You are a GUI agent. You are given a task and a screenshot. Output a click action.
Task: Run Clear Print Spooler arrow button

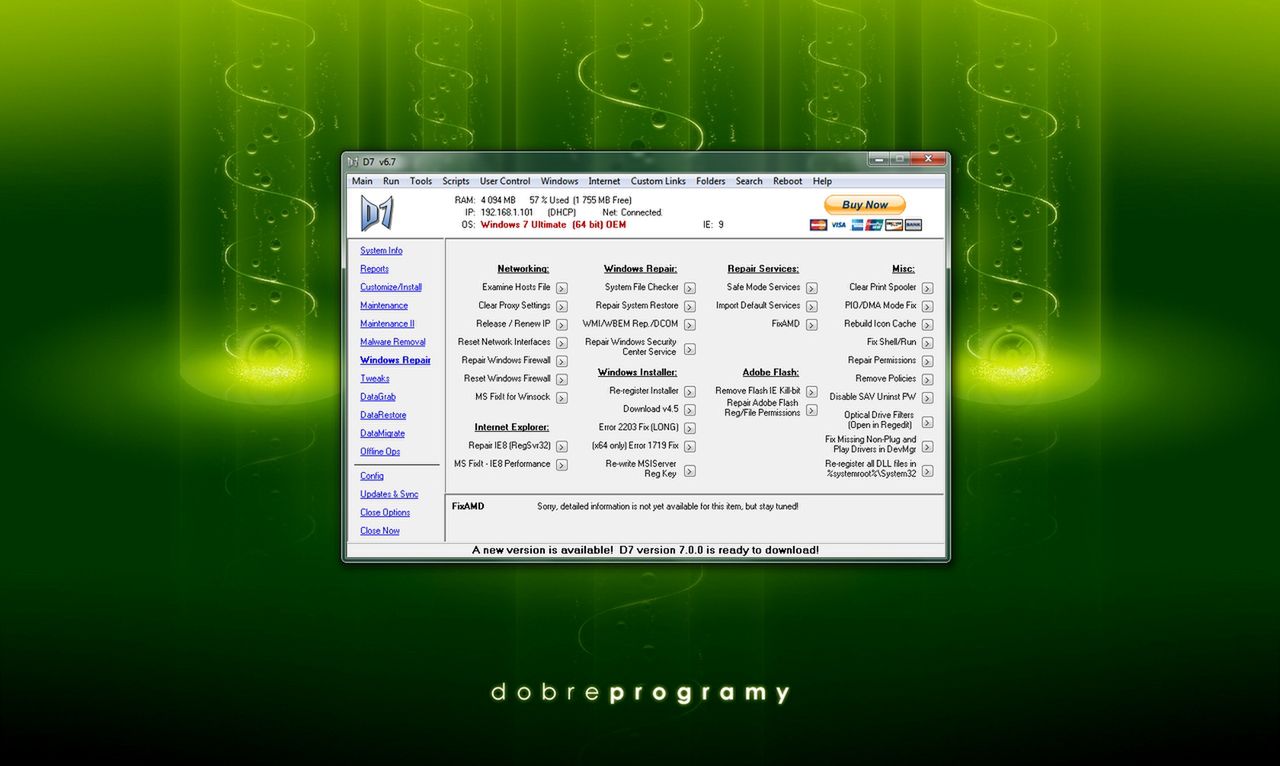point(927,288)
